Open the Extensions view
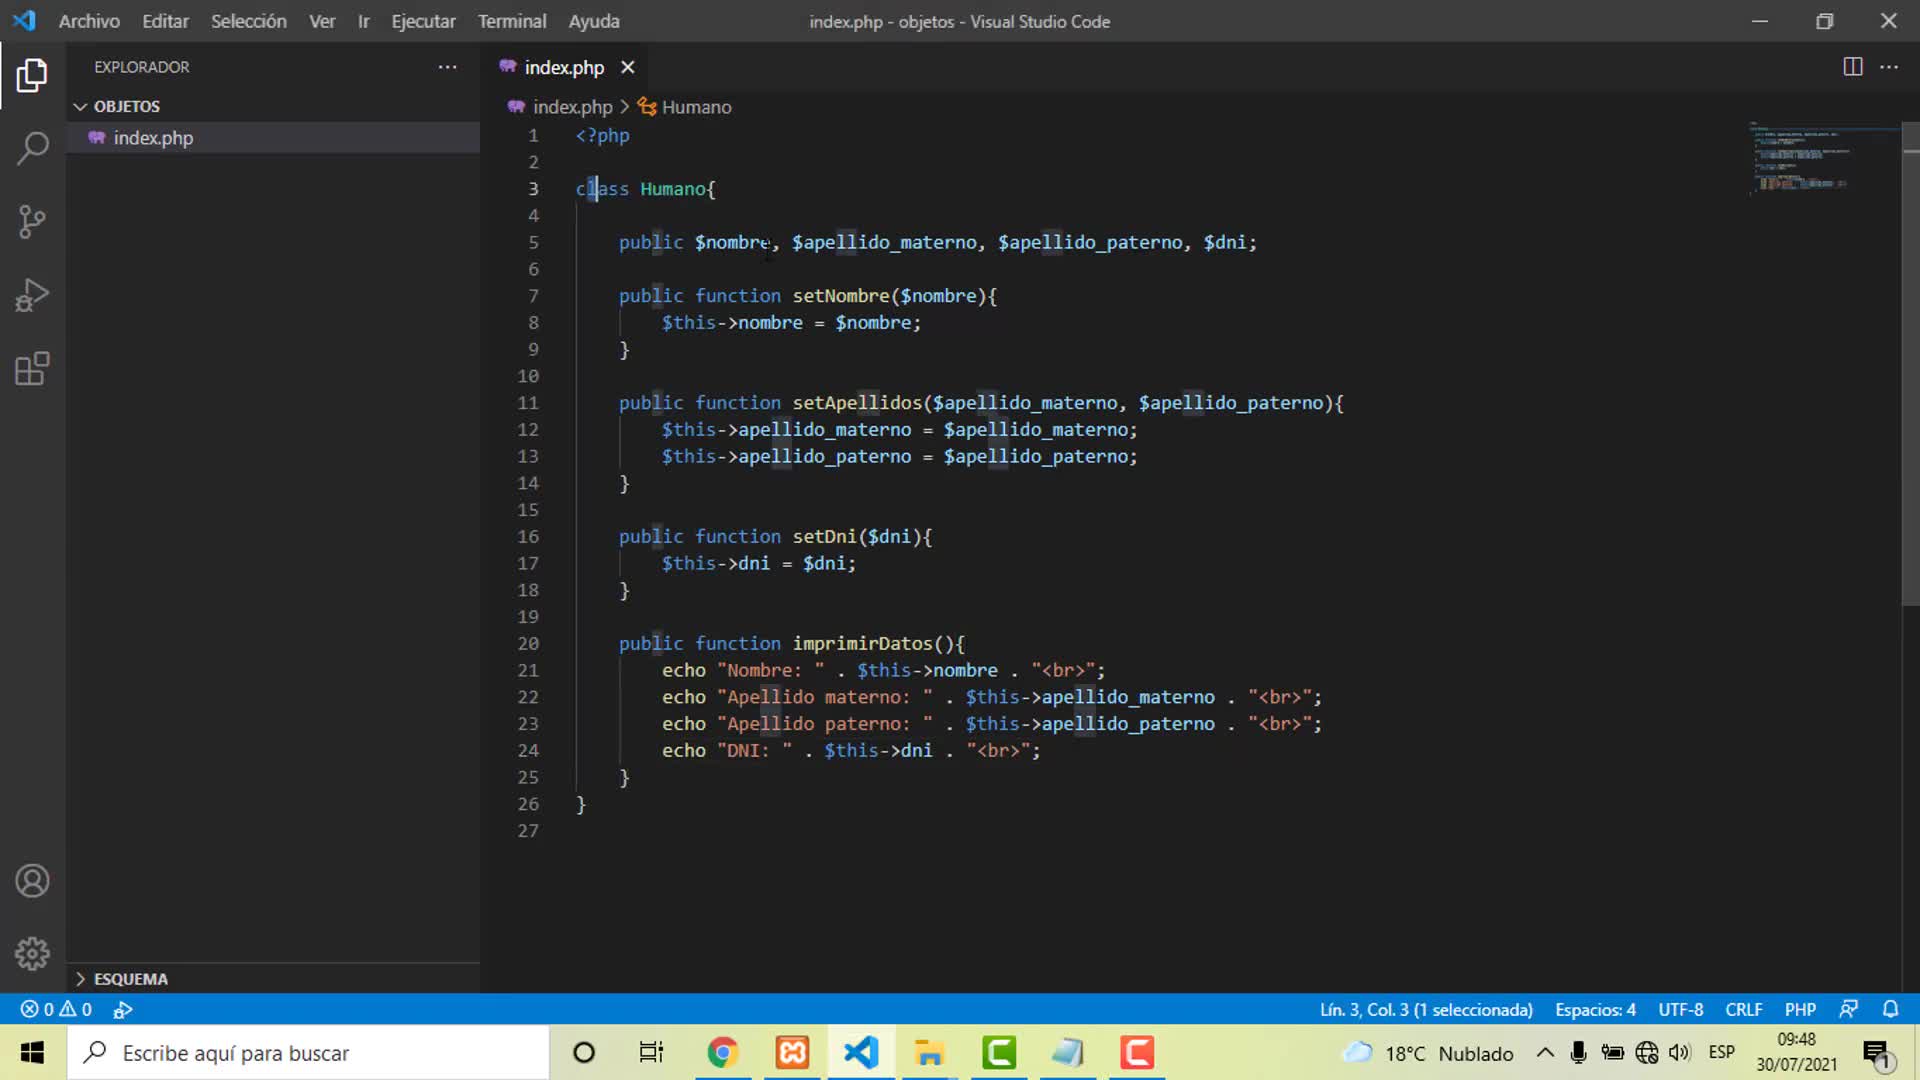Image resolution: width=1920 pixels, height=1080 pixels. (x=32, y=368)
